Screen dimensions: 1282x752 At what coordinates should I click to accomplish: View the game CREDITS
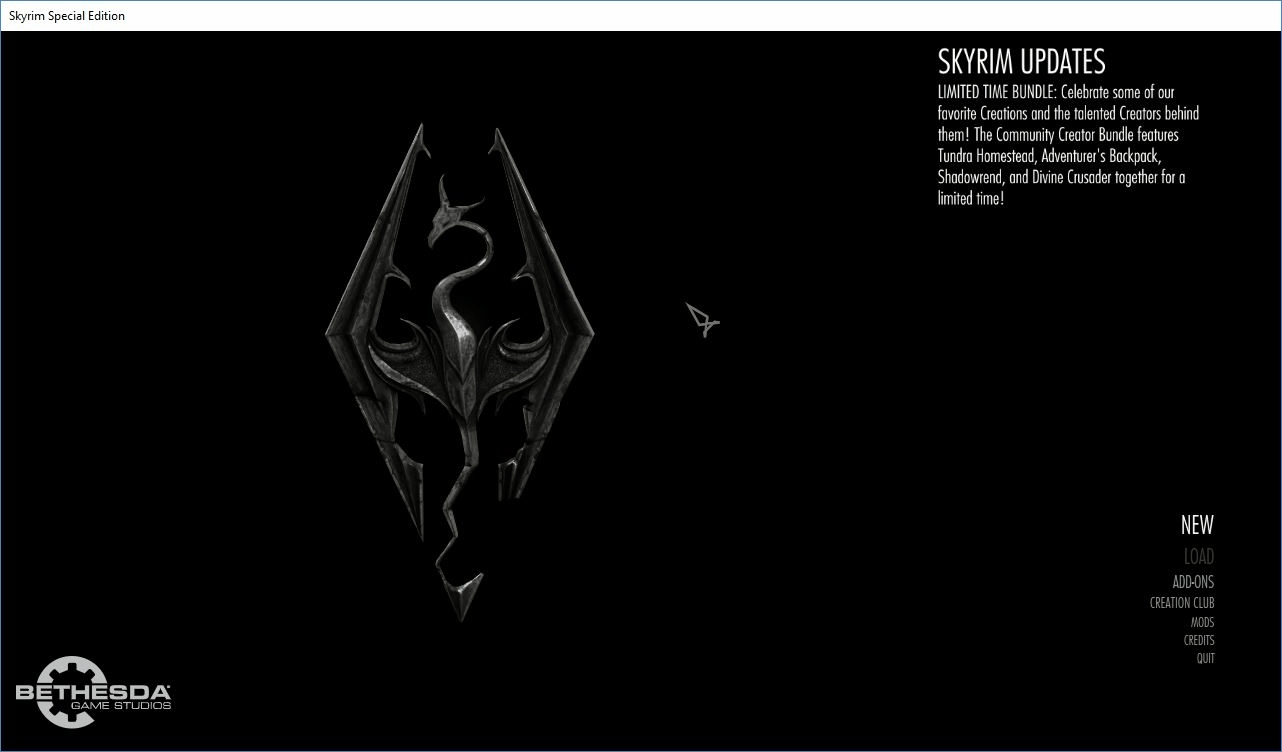click(x=1198, y=640)
